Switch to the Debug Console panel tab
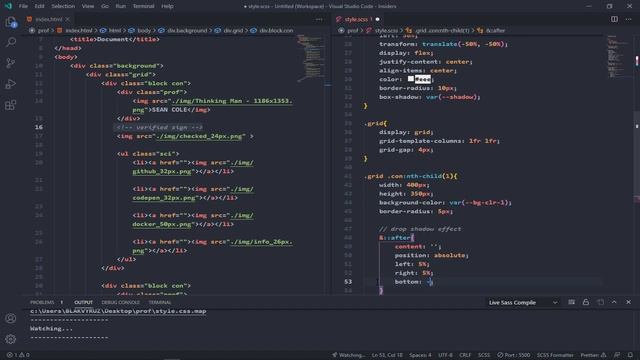This screenshot has height=360, width=640. pyautogui.click(x=120, y=302)
